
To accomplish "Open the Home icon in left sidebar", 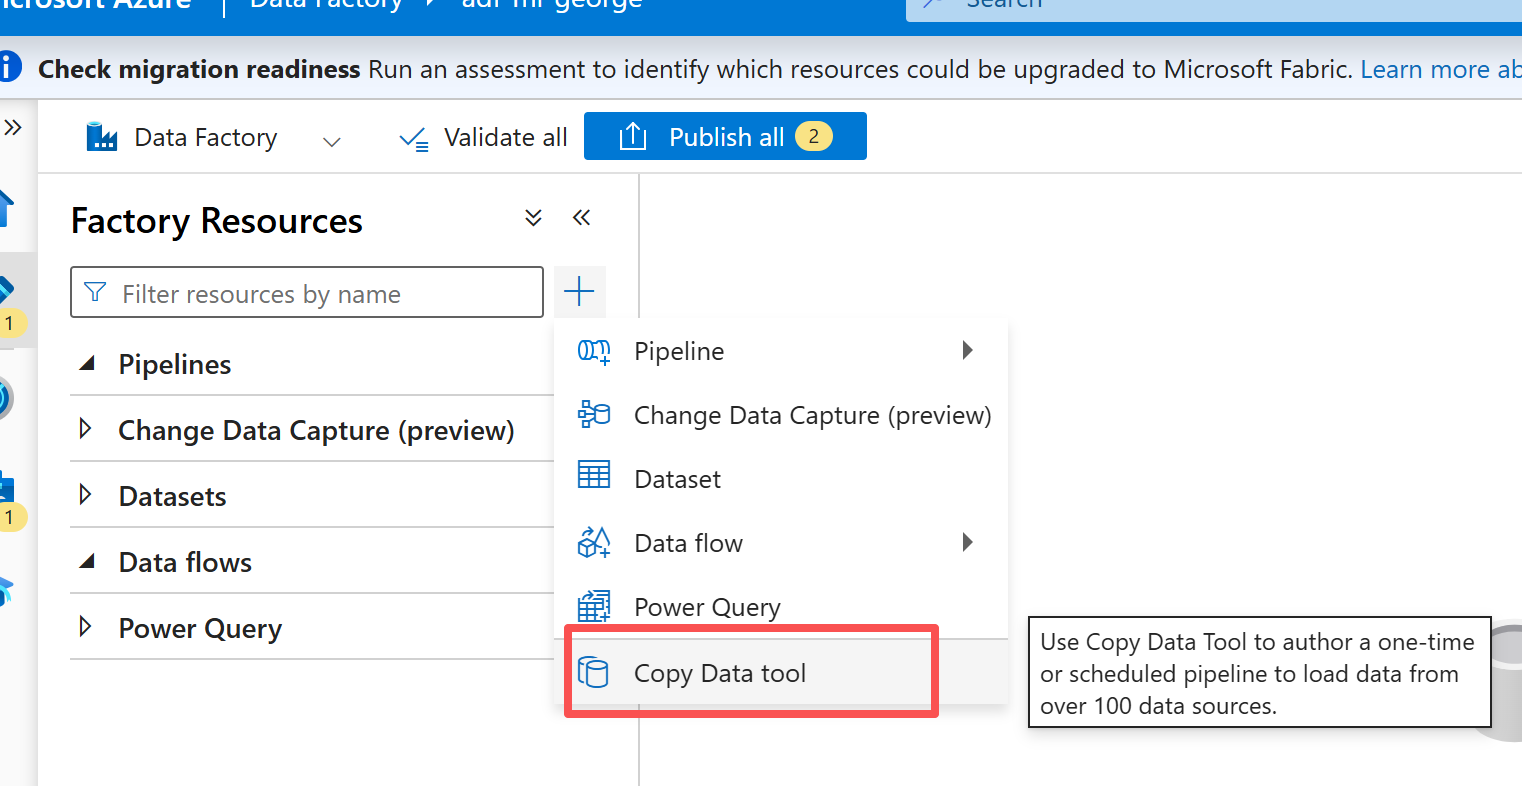I will point(6,208).
